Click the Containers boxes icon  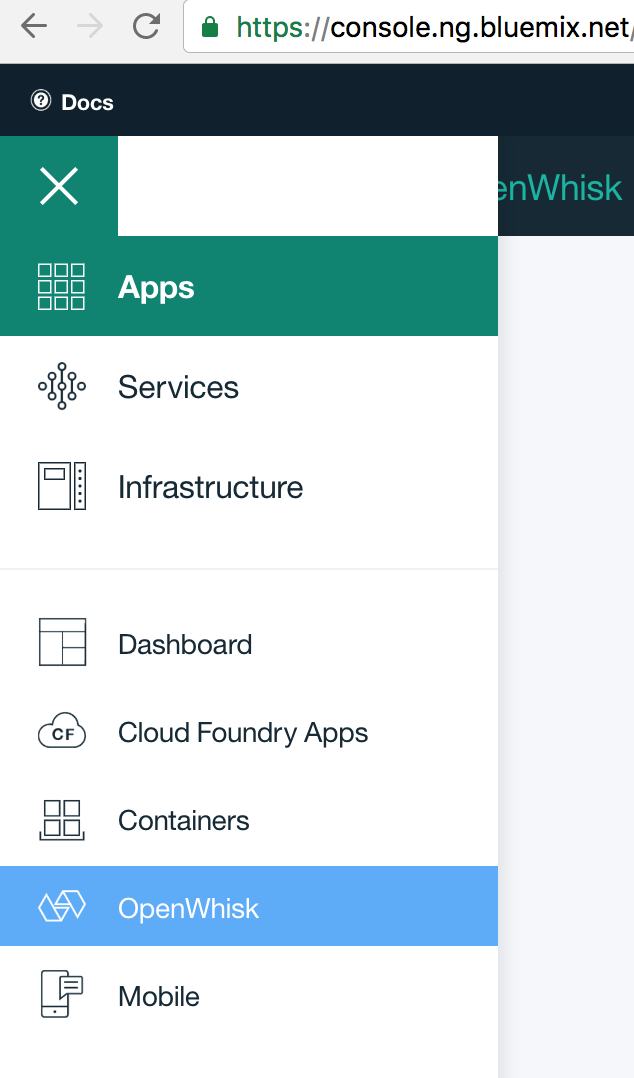point(62,820)
